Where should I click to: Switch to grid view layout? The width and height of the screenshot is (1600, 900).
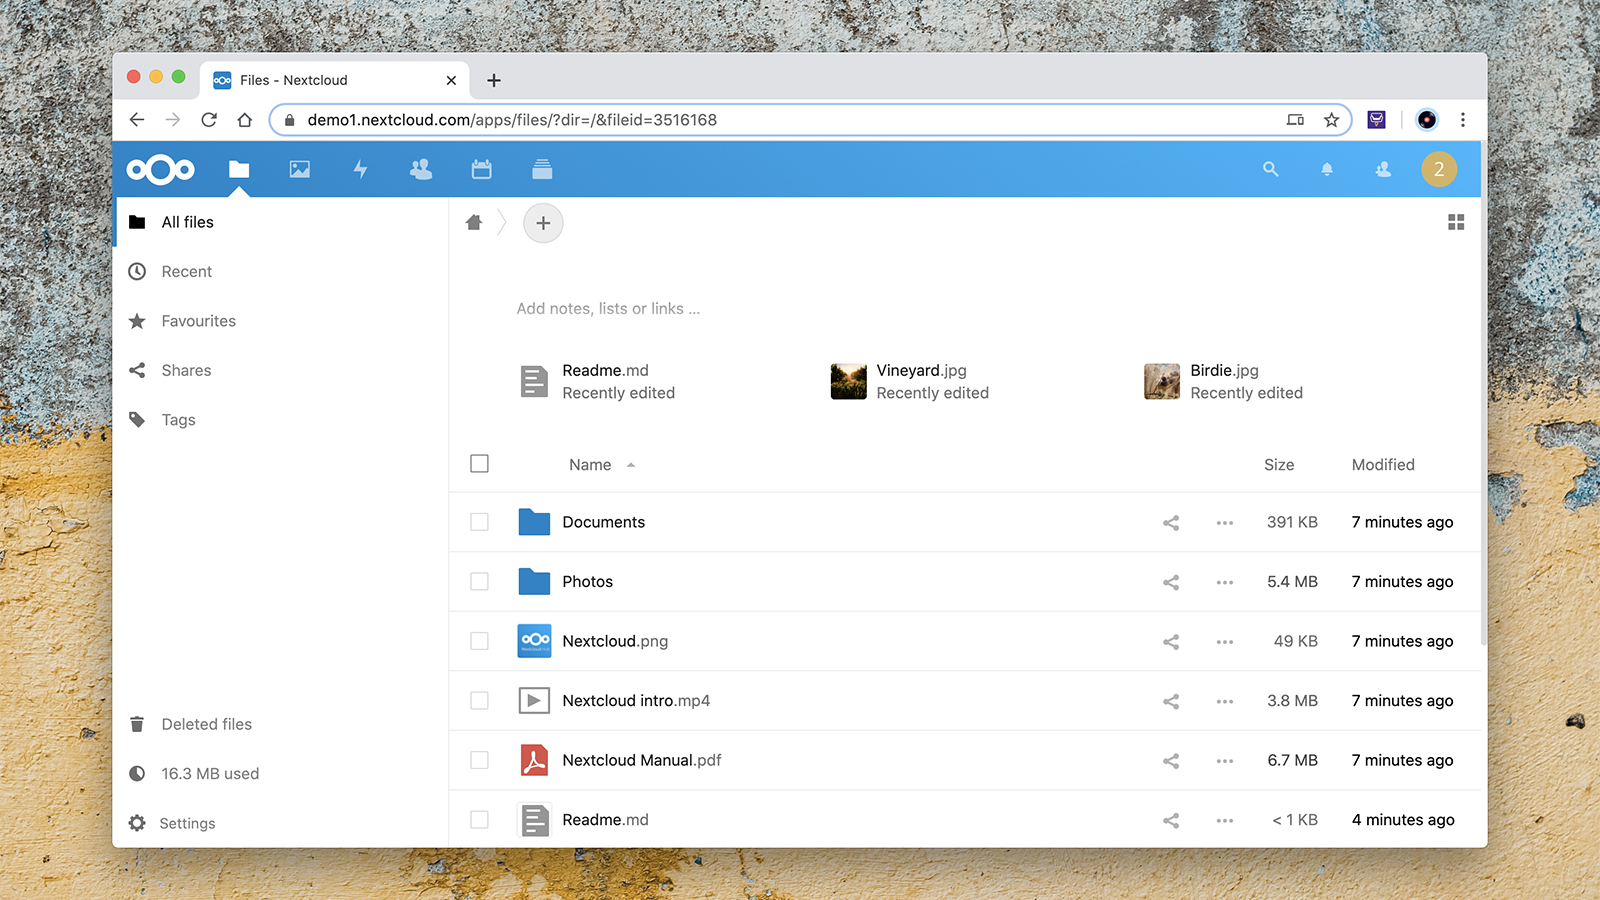[1456, 222]
